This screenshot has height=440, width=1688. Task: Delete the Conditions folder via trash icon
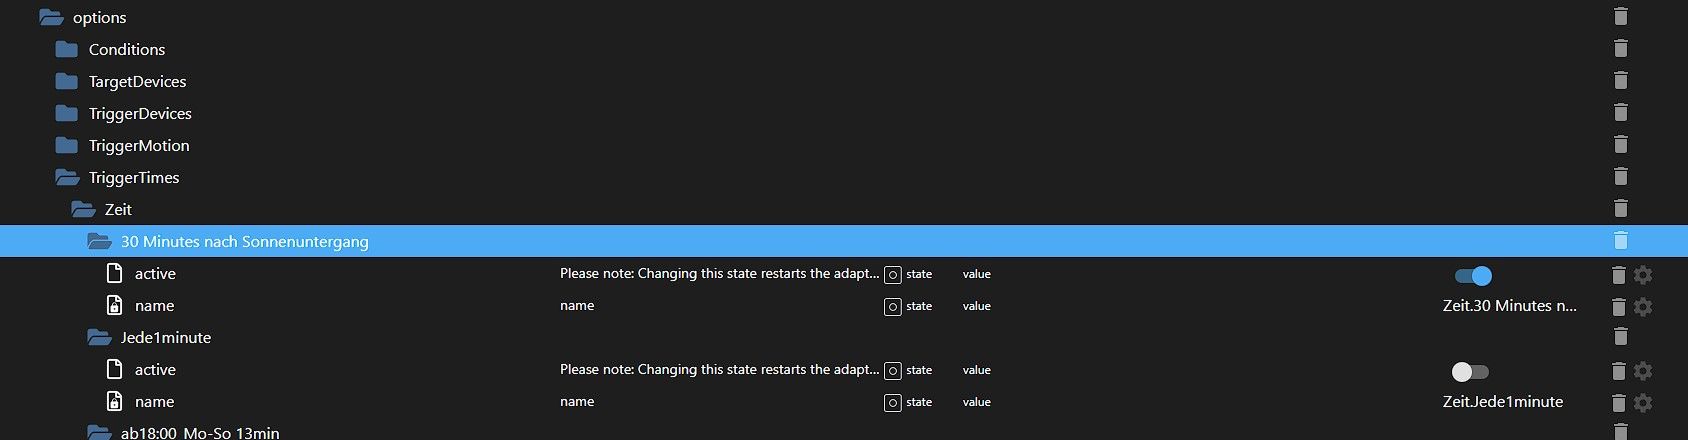coord(1620,49)
